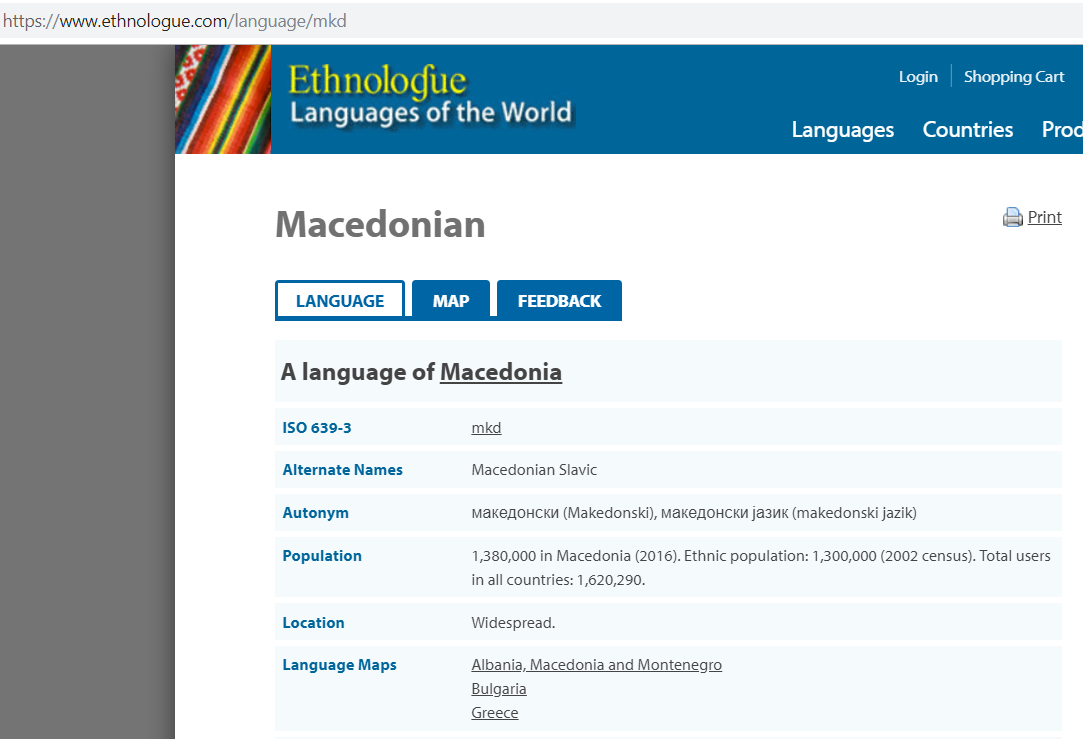Open the Languages navigation menu
The height and width of the screenshot is (739, 1083).
pos(843,130)
